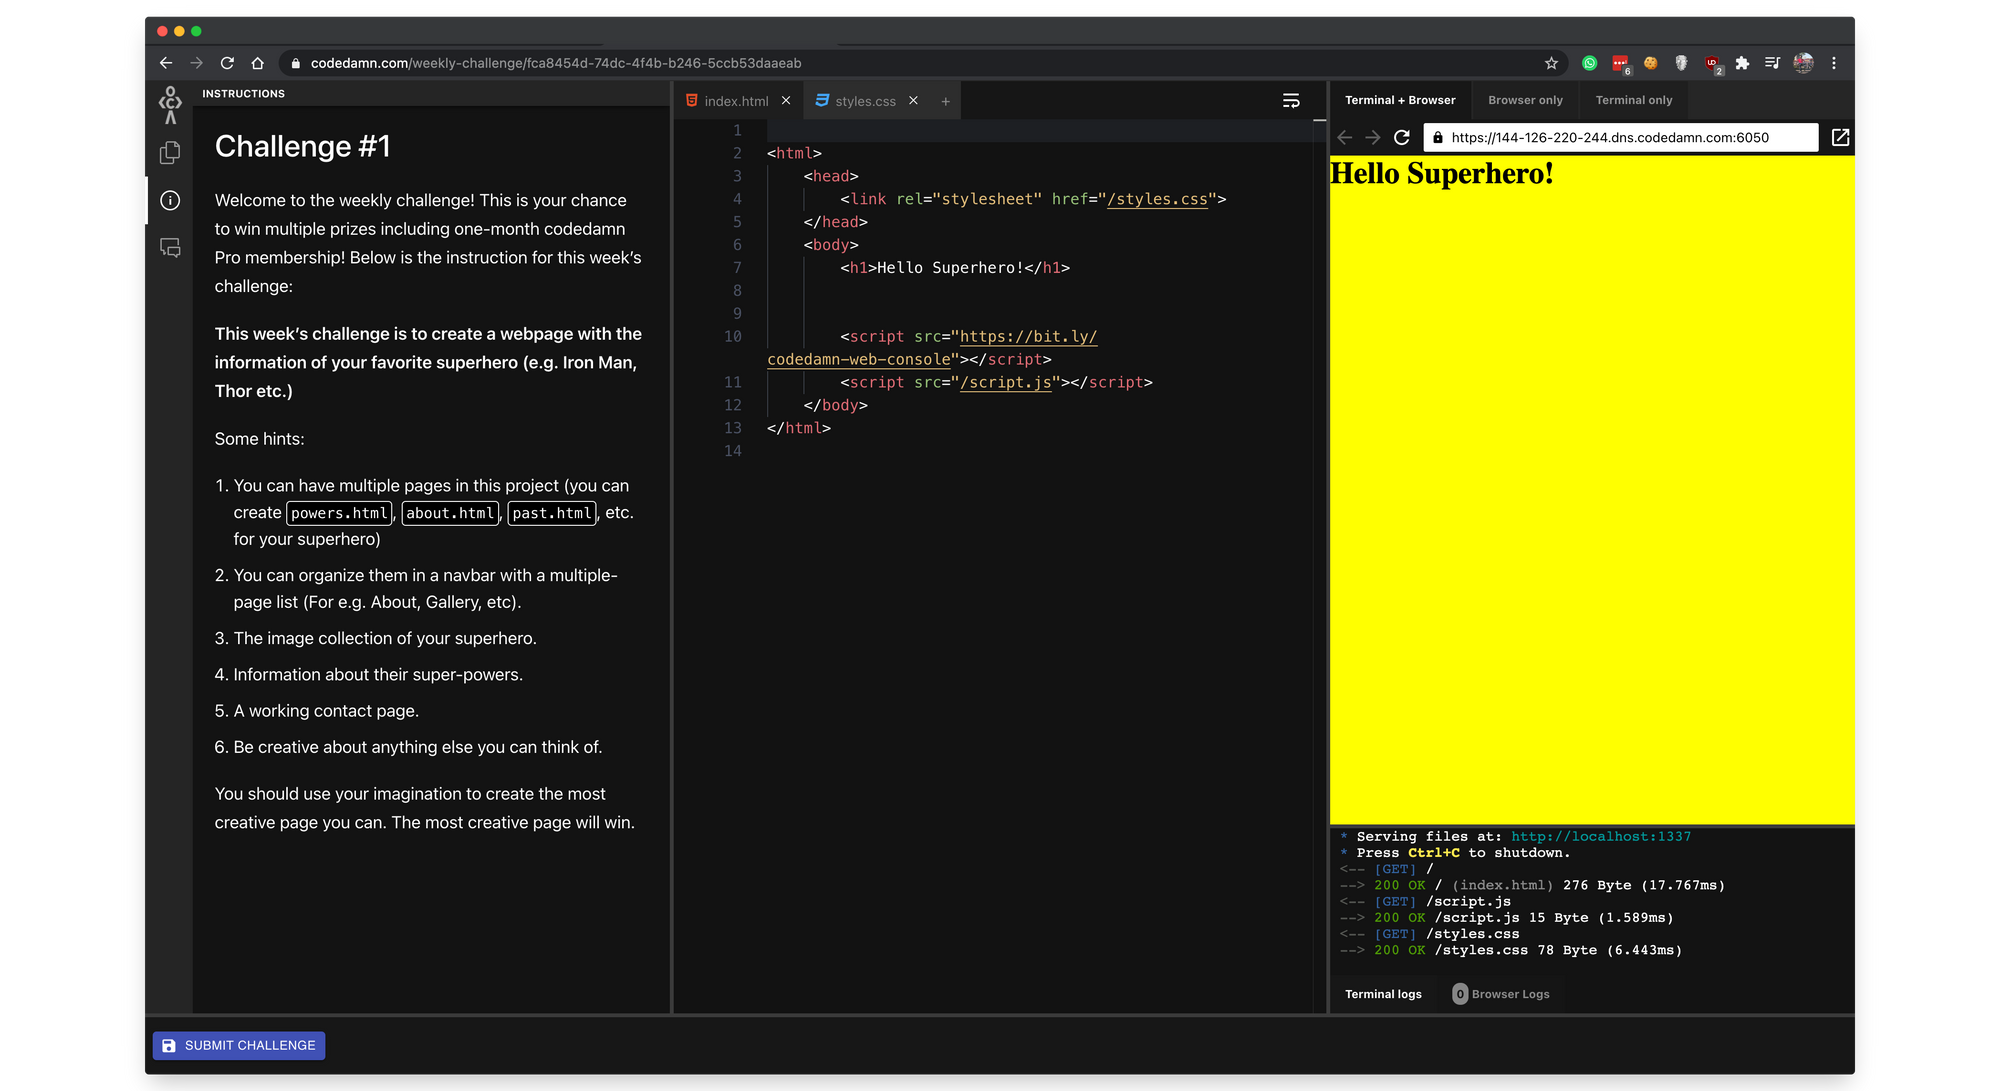Screen dimensions: 2000x1091
Task: Click the 'Press Ctrl+C to shutdown.' terminal line
Action: pos(1463,853)
